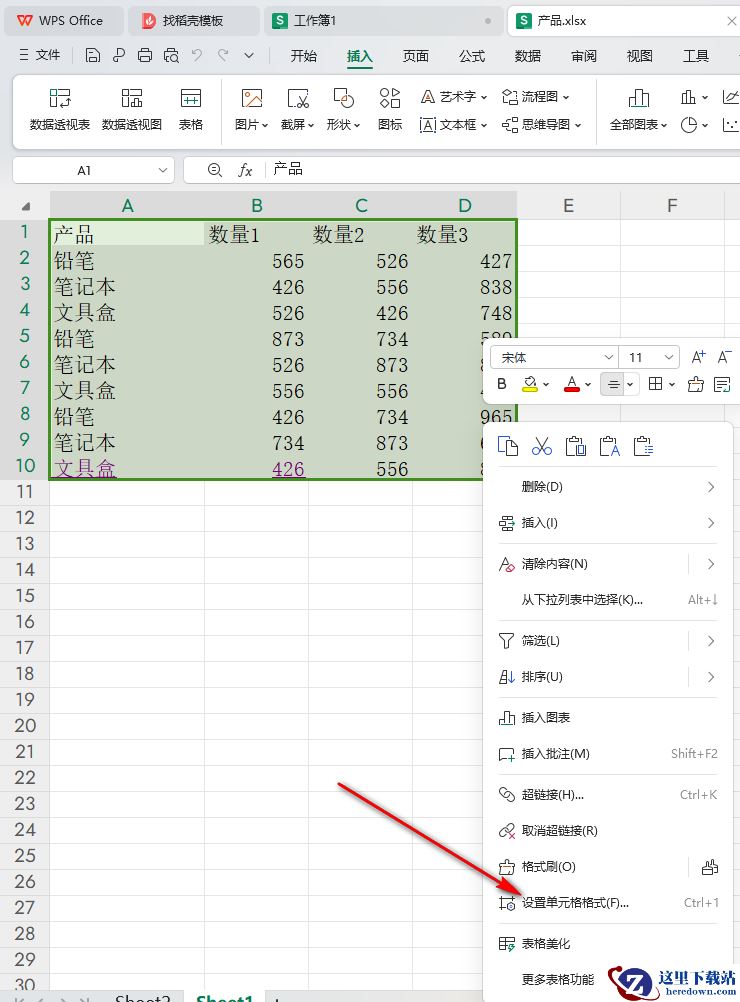Click the Undo arrow icon
This screenshot has height=1002, width=740.
pos(197,56)
